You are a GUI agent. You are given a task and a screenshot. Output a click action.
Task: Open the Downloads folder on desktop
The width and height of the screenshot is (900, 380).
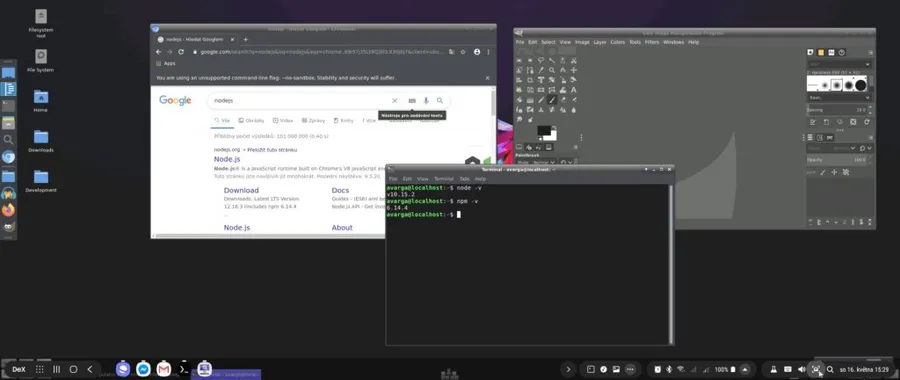click(41, 140)
